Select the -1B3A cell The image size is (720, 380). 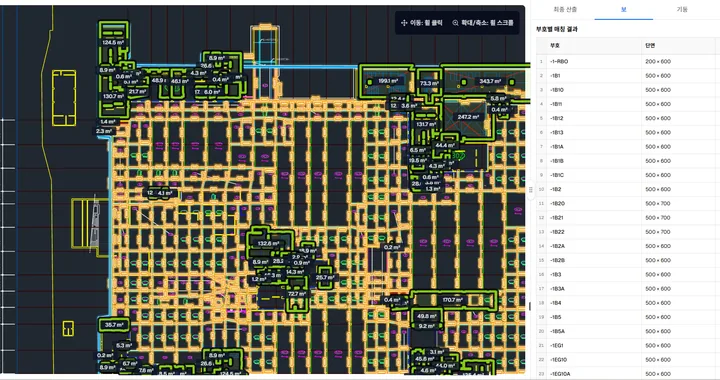[x=593, y=289]
